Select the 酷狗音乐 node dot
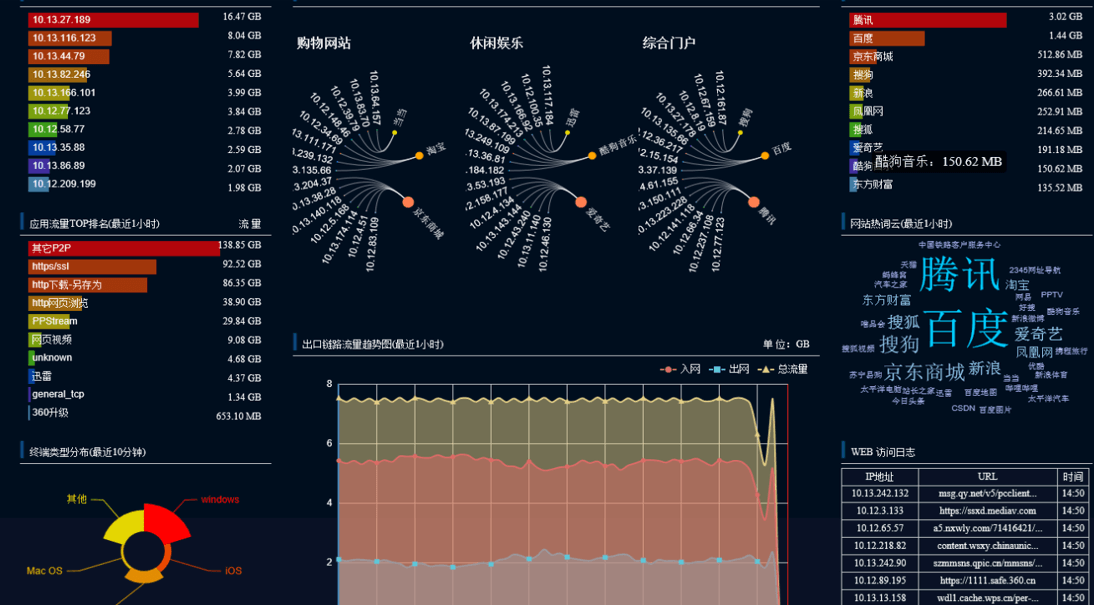The height and width of the screenshot is (605, 1094). pyautogui.click(x=592, y=155)
